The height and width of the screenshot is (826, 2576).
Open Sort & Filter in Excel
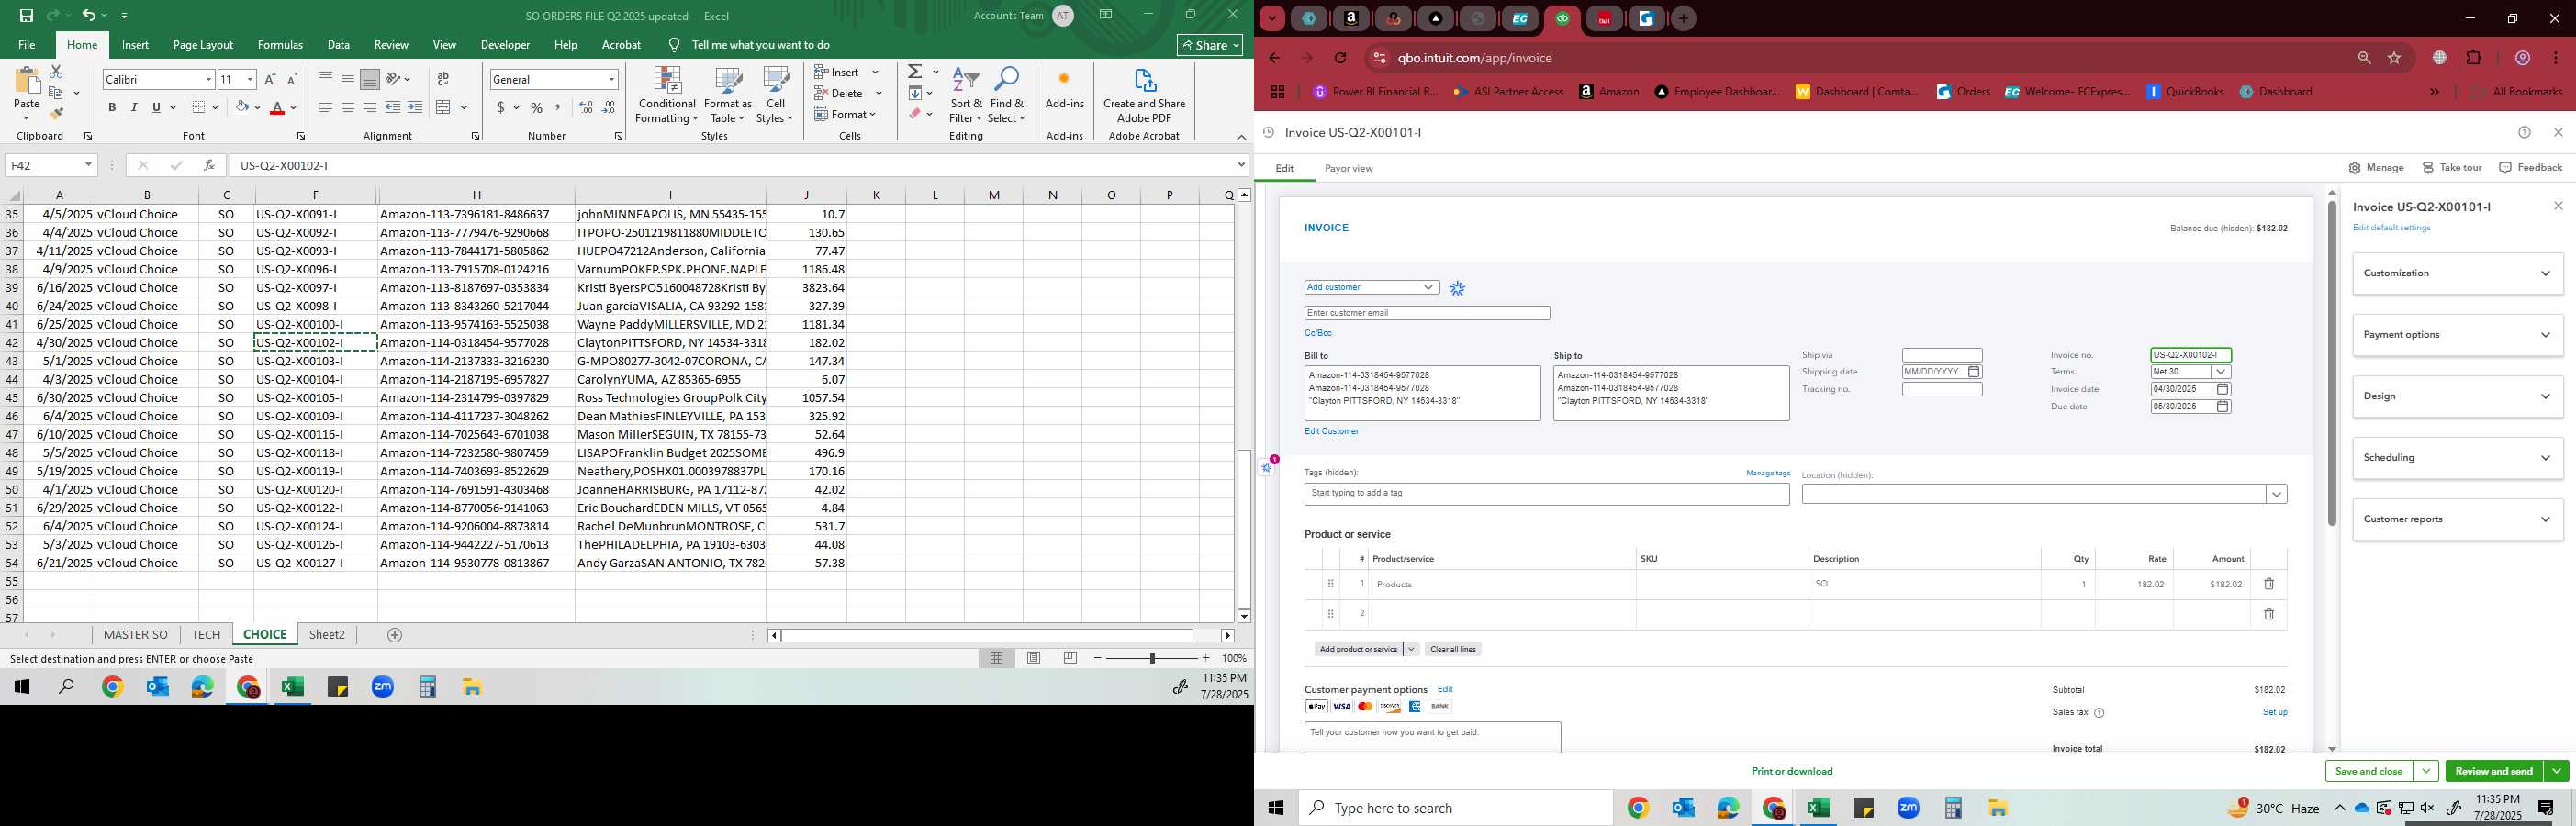point(966,96)
